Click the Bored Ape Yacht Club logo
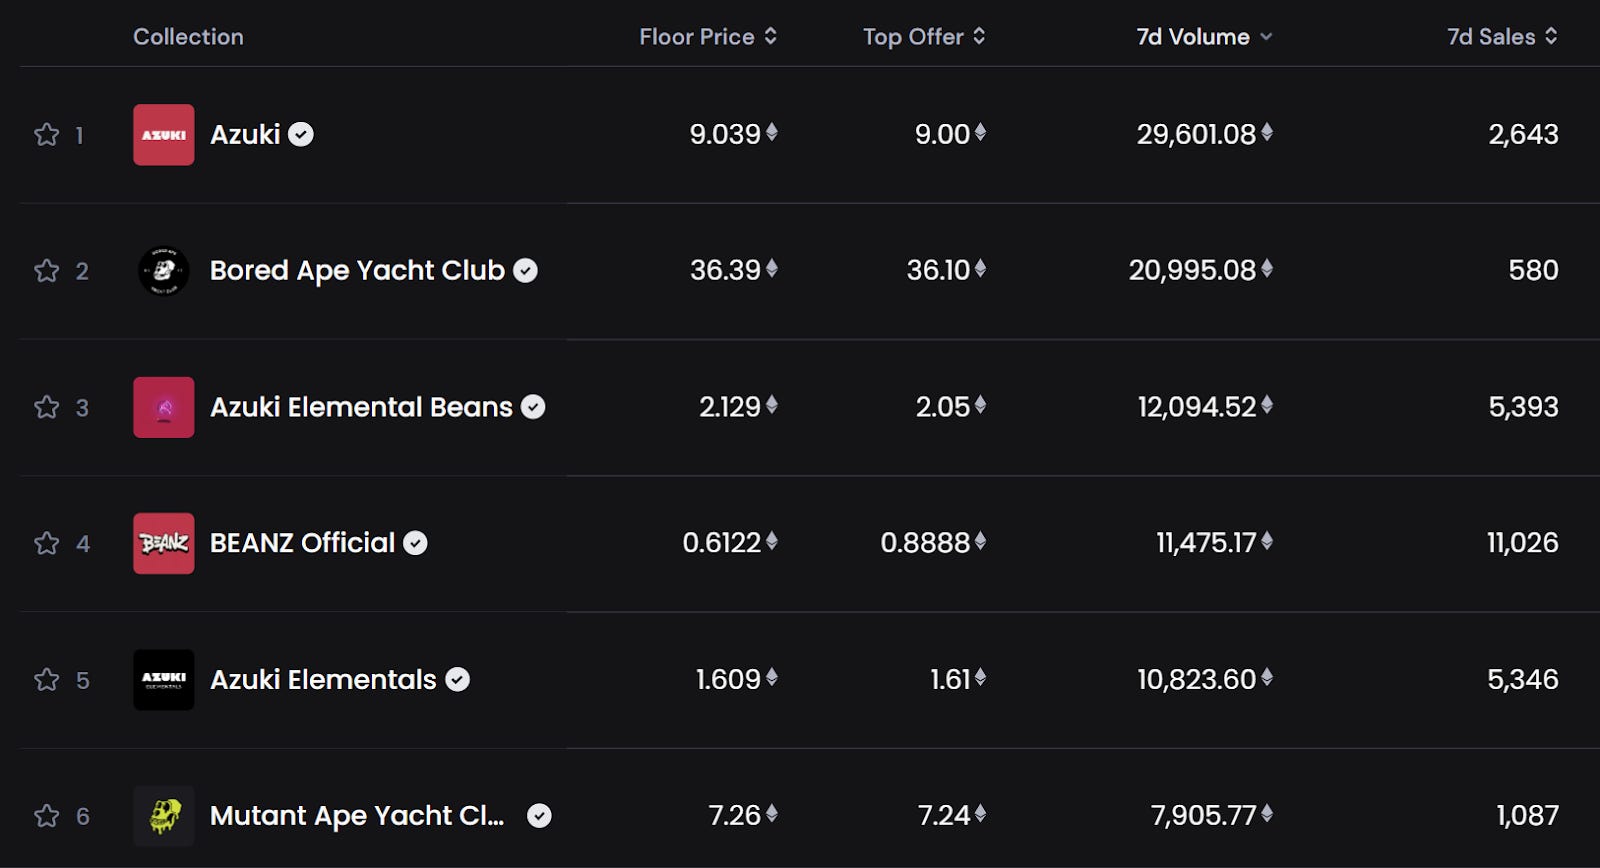This screenshot has height=868, width=1600. tap(164, 271)
